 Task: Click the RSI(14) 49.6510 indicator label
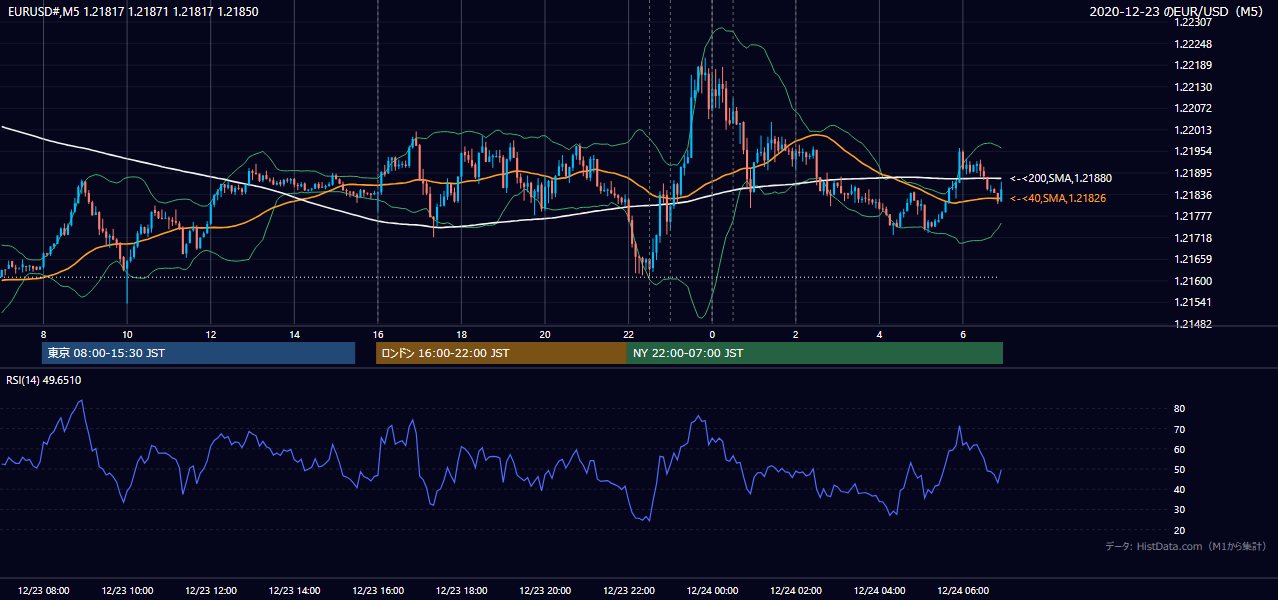[44, 380]
